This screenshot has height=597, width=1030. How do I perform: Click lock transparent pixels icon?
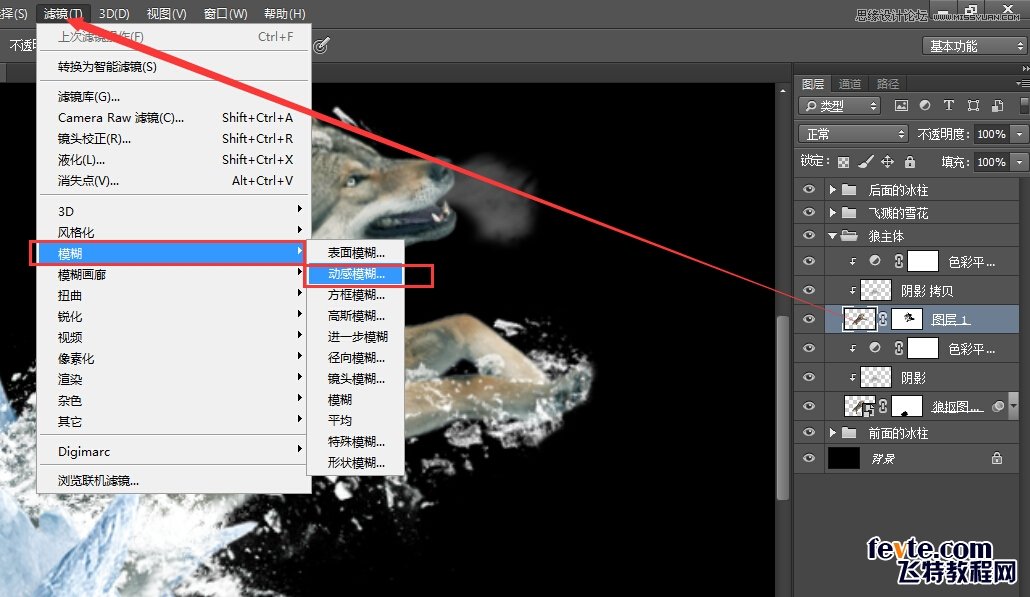tap(843, 162)
